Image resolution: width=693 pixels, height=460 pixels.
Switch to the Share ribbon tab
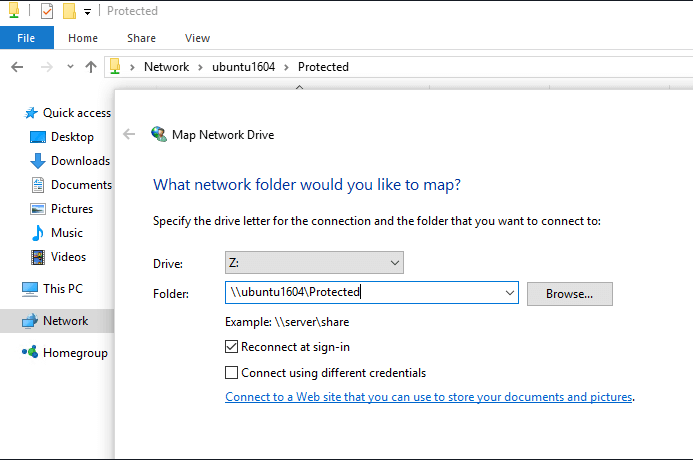[x=141, y=38]
